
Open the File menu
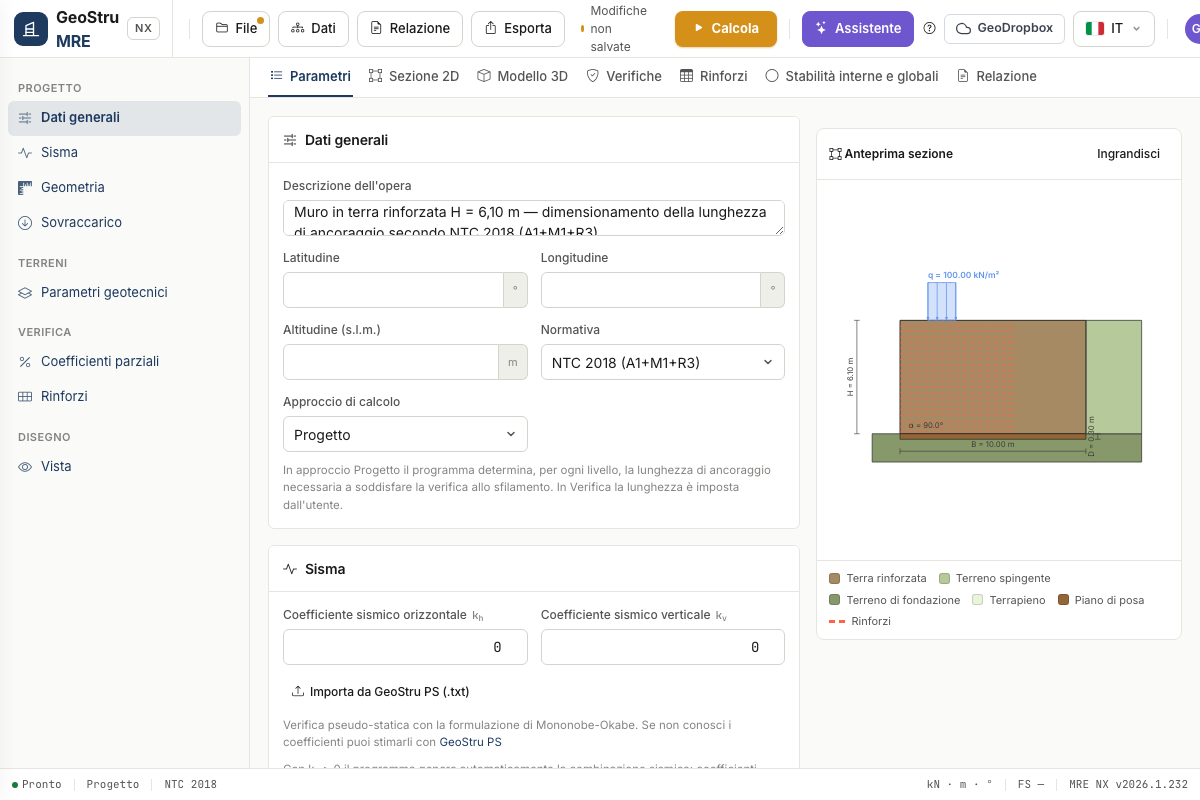pyautogui.click(x=236, y=29)
